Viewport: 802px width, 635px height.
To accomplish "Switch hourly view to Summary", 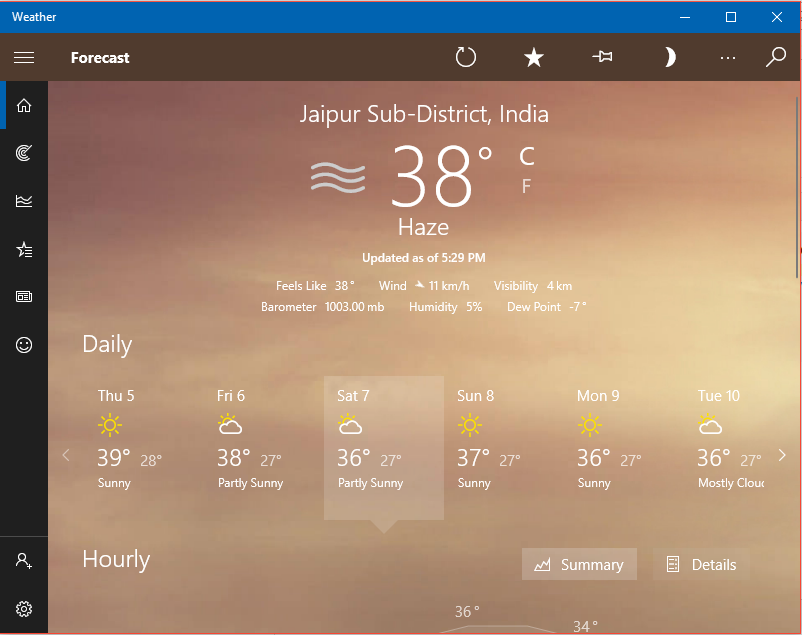I will click(x=579, y=564).
